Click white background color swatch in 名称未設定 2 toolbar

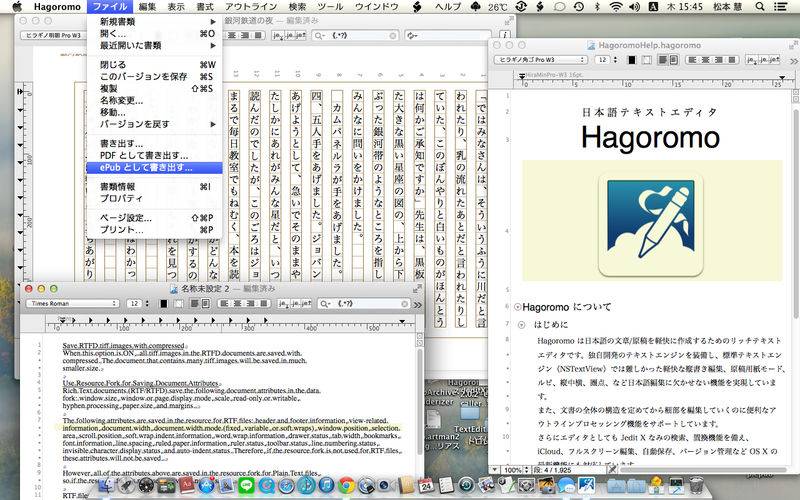(178, 304)
